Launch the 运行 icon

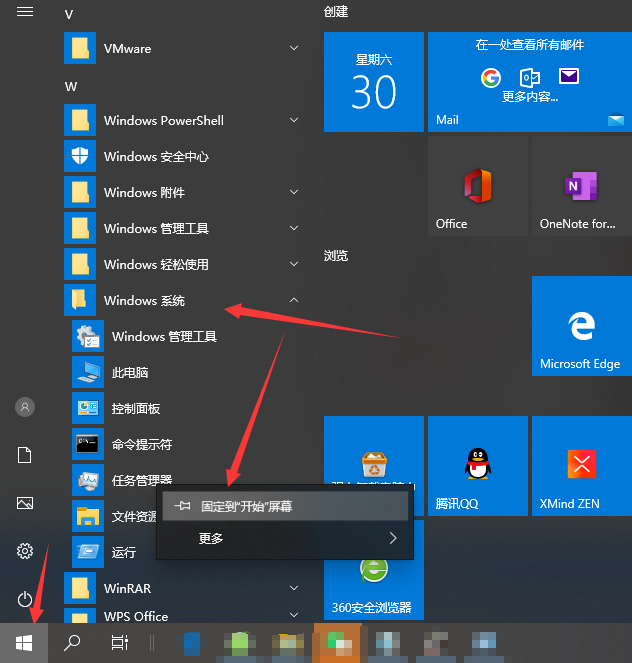tap(88, 552)
